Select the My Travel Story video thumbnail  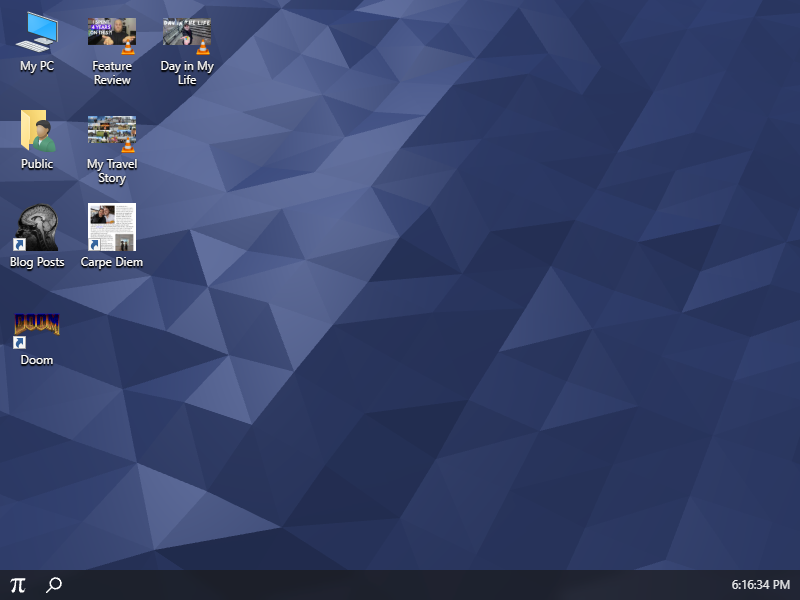112,131
